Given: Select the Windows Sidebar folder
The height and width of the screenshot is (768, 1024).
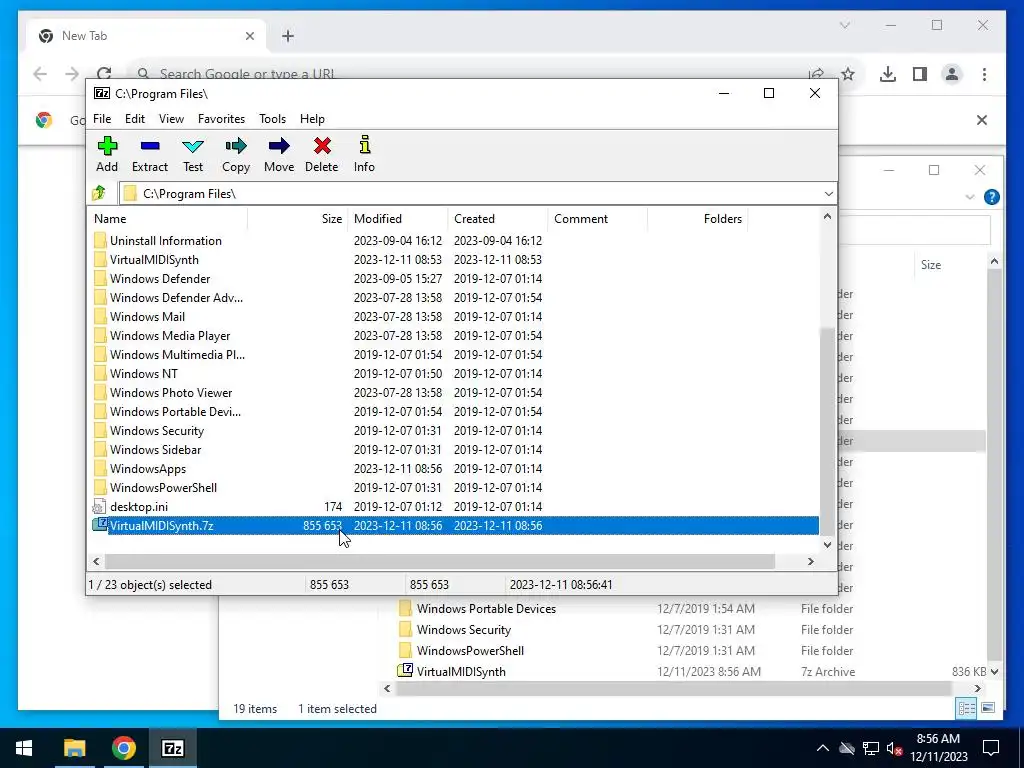Looking at the screenshot, I should (155, 450).
